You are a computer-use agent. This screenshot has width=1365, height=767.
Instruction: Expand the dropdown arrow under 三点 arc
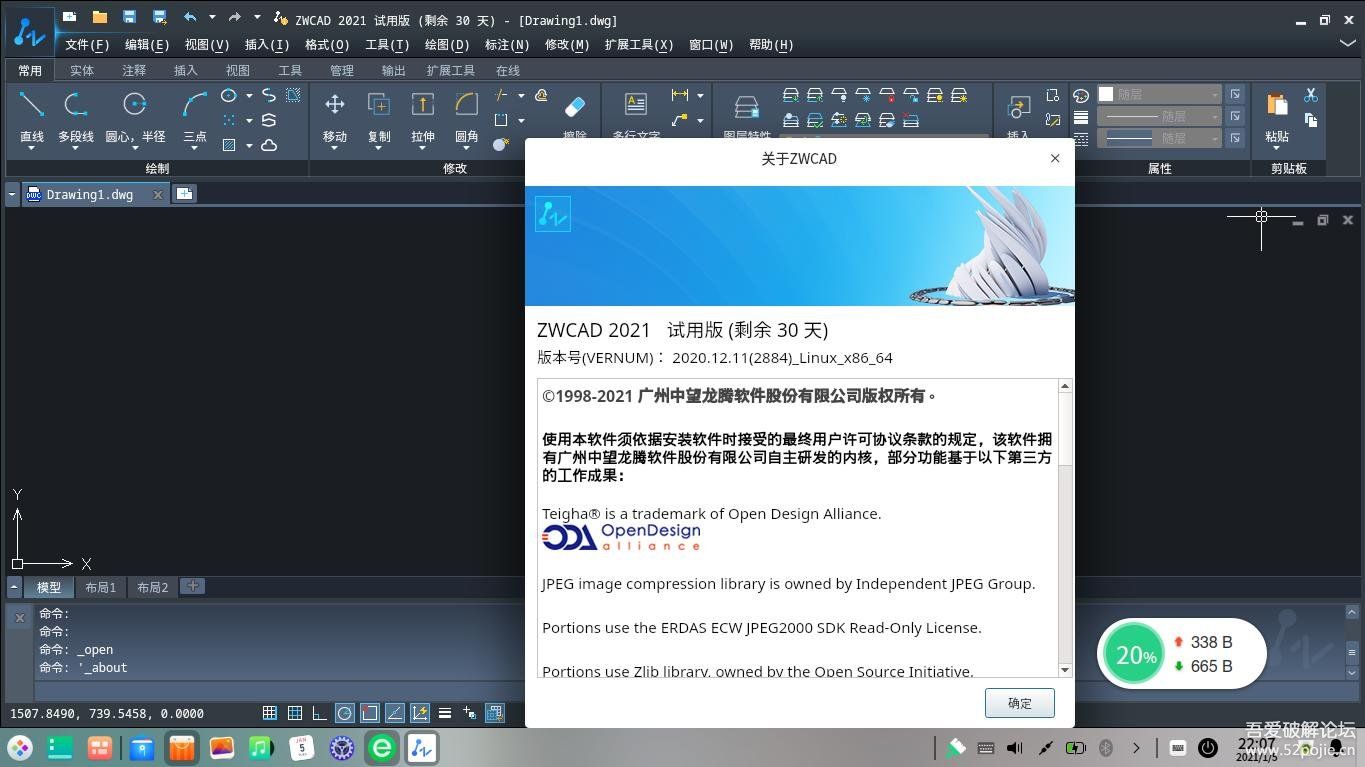195,148
